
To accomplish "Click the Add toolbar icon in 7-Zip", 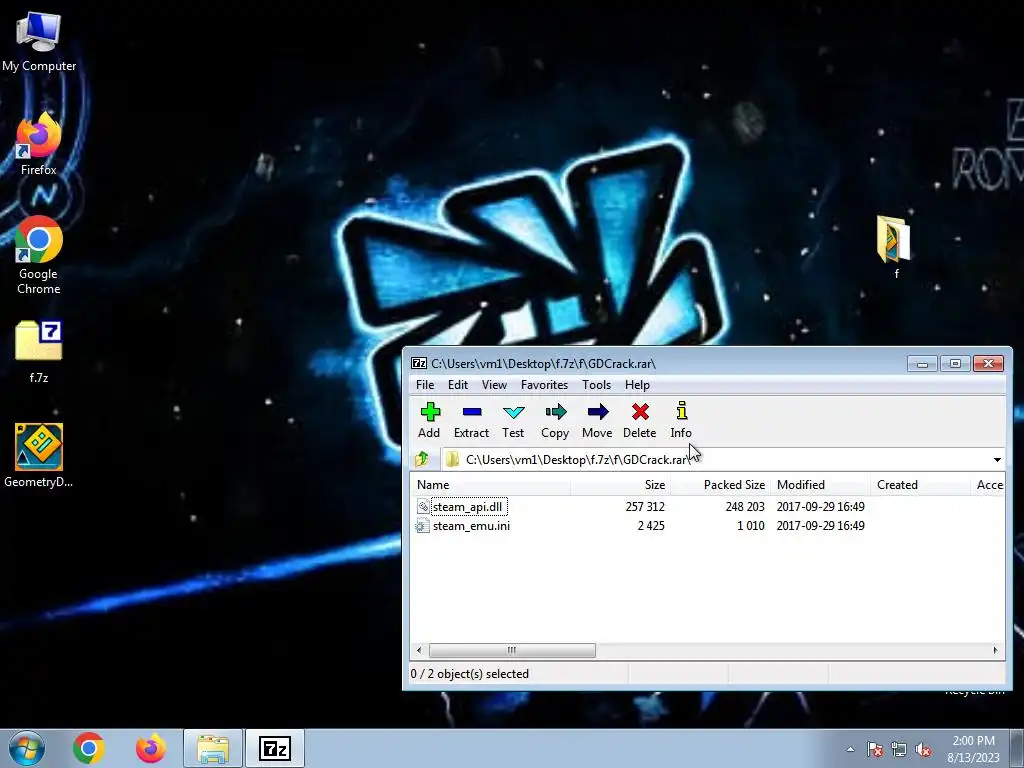I will click(x=430, y=412).
